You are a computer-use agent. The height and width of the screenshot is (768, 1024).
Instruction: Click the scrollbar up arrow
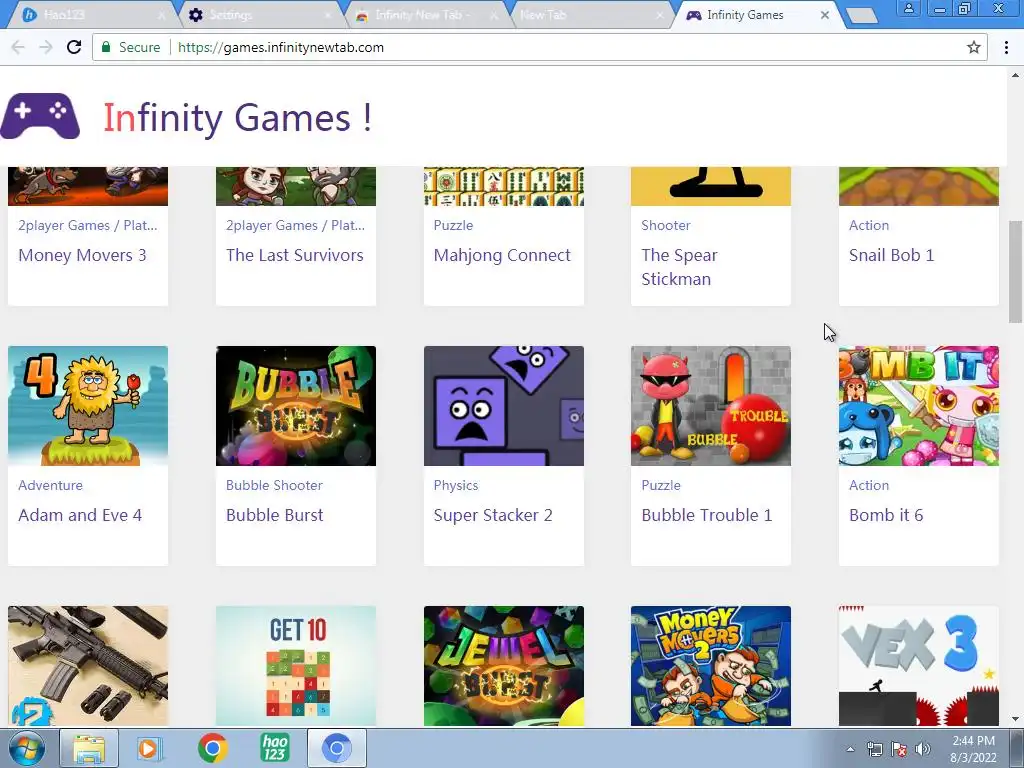tap(1016, 74)
